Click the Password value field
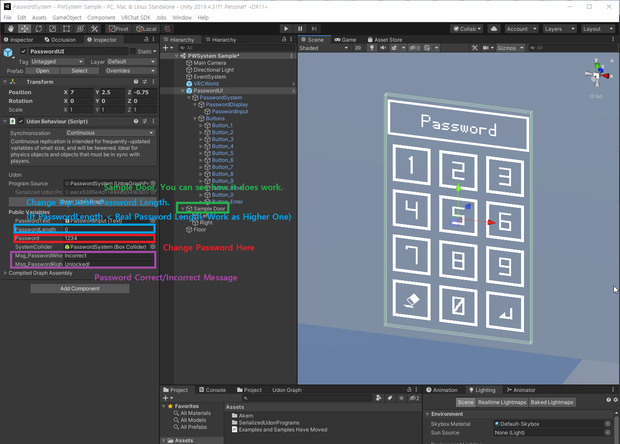Image resolution: width=620 pixels, height=444 pixels. tap(109, 238)
